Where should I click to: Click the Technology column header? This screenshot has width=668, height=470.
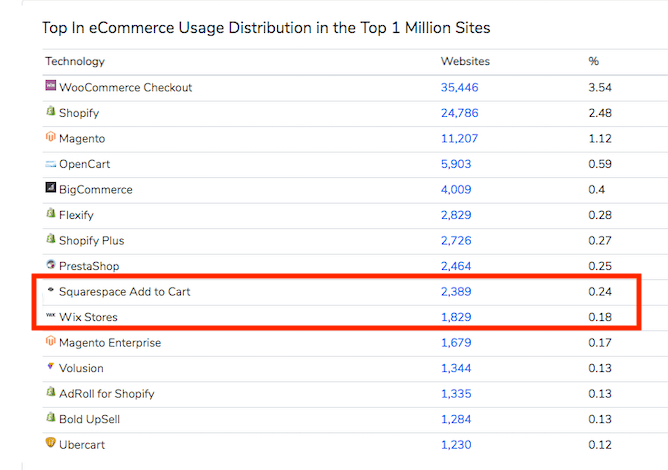[x=75, y=62]
